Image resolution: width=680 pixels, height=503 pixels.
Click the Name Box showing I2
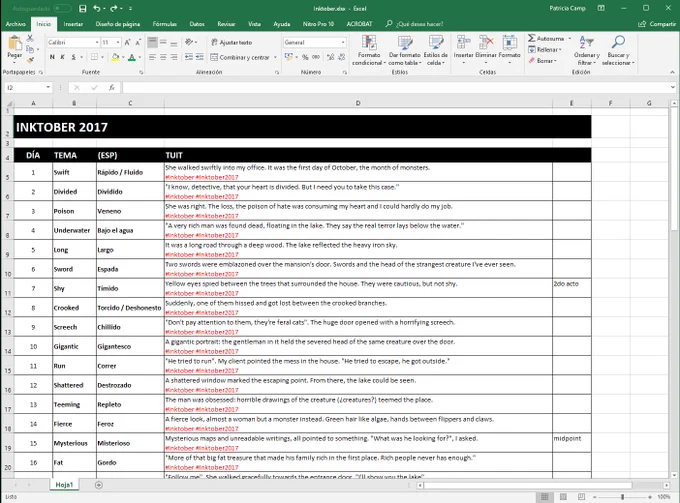(x=28, y=88)
